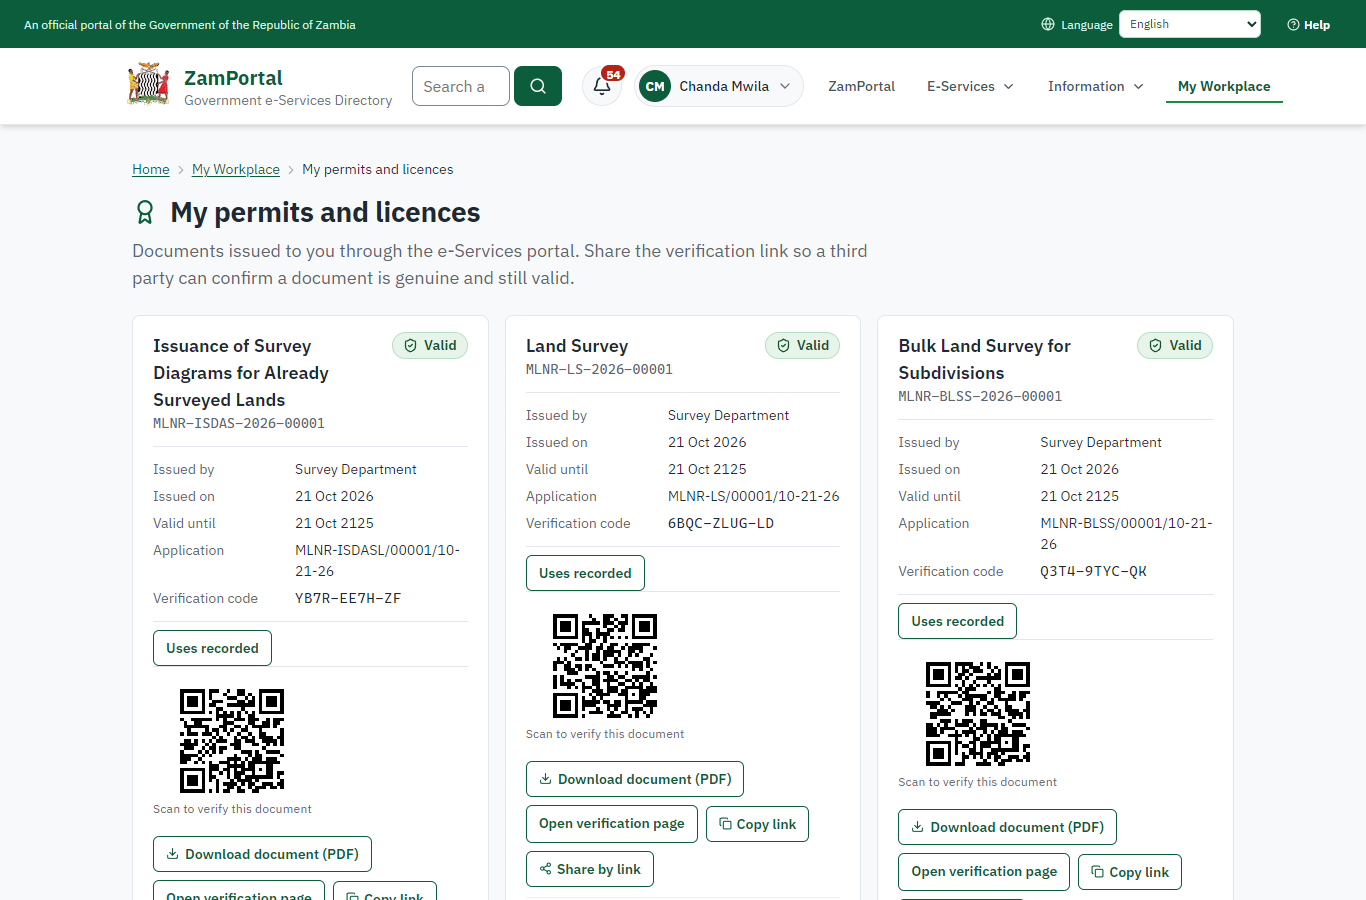This screenshot has height=900, width=1366.
Task: Go to My Workplace breadcrumb link
Action: (x=236, y=169)
